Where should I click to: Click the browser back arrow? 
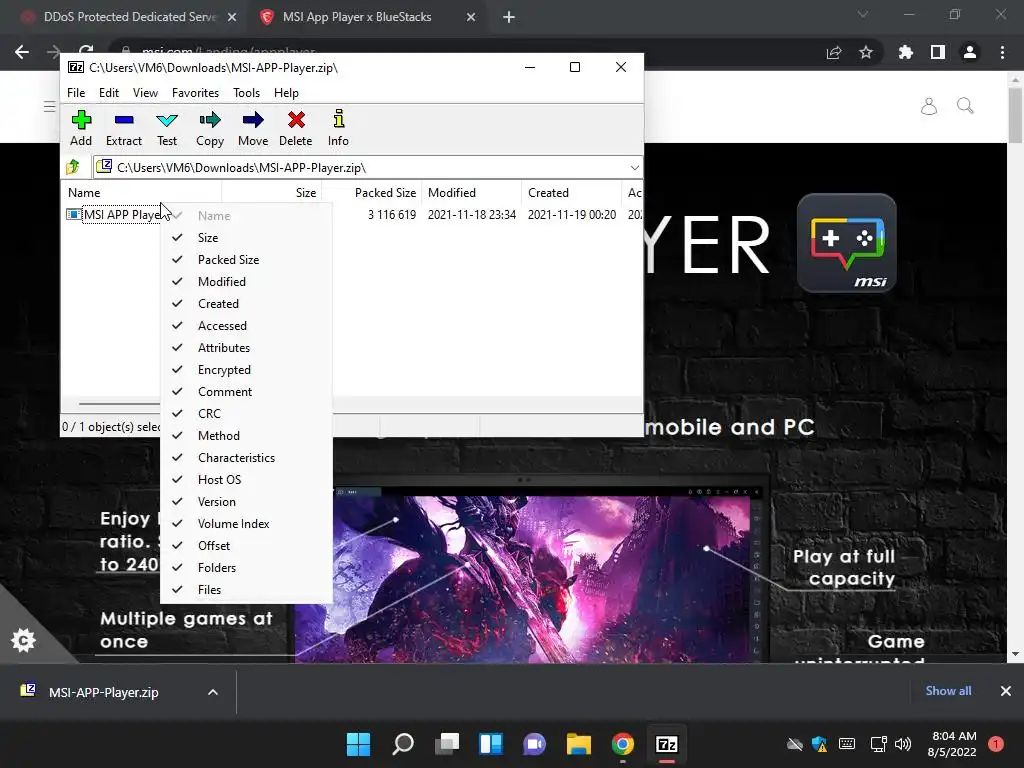tap(22, 52)
